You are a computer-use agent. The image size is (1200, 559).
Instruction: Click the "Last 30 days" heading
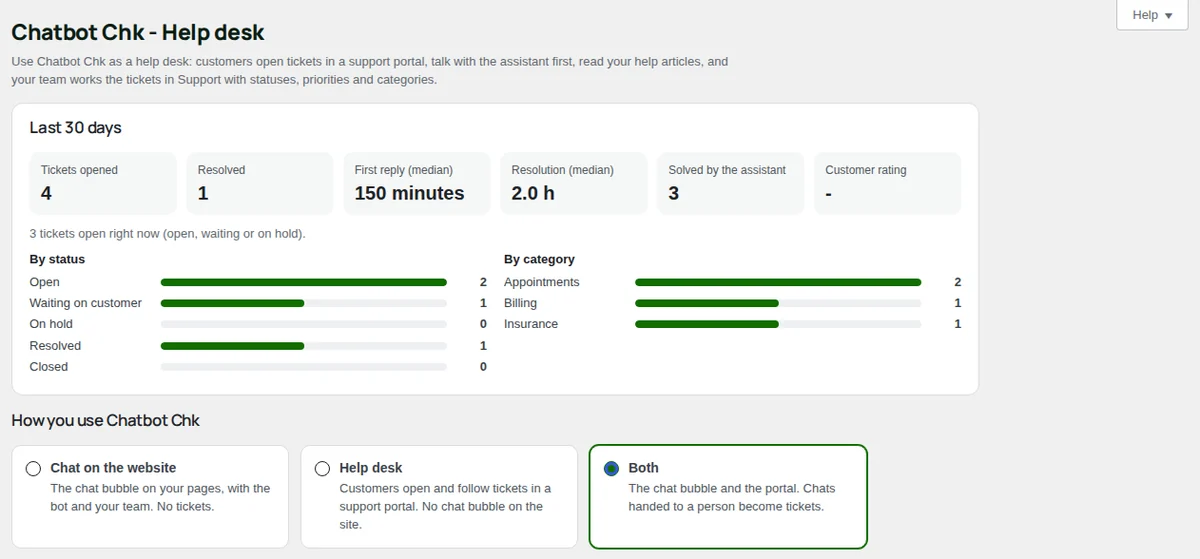pos(76,128)
